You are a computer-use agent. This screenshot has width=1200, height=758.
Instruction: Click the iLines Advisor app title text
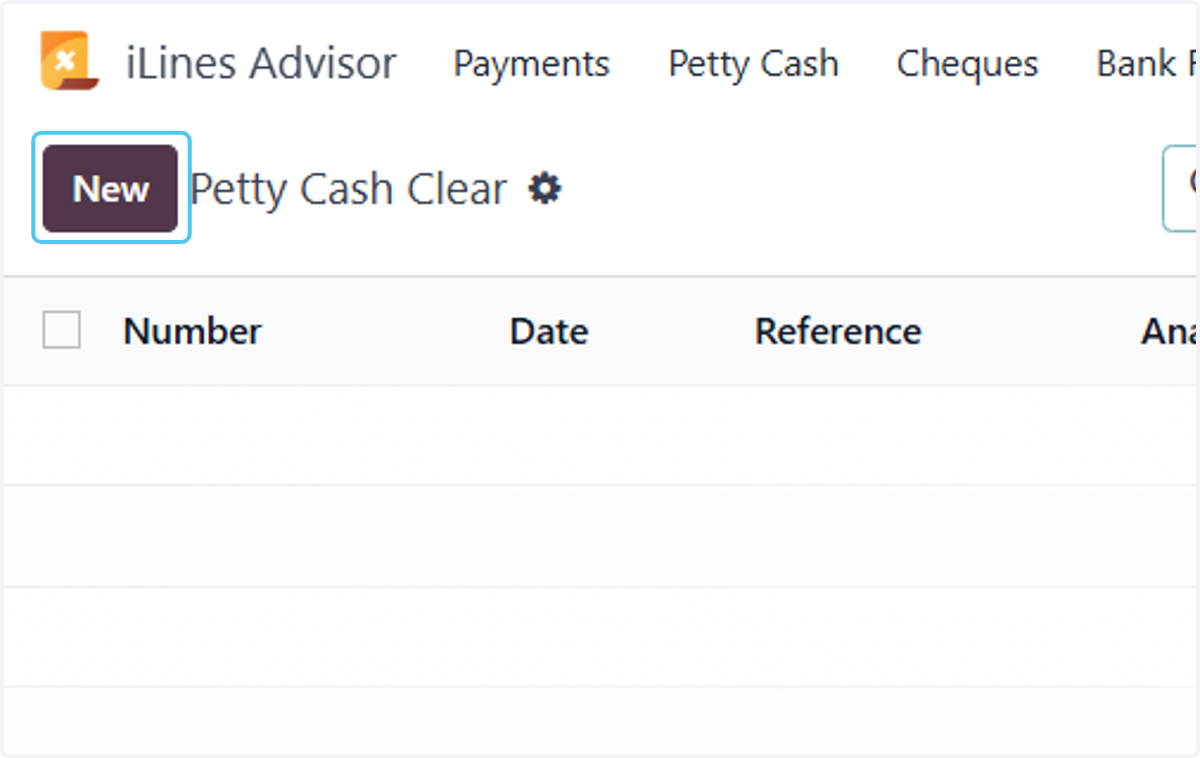coord(261,64)
